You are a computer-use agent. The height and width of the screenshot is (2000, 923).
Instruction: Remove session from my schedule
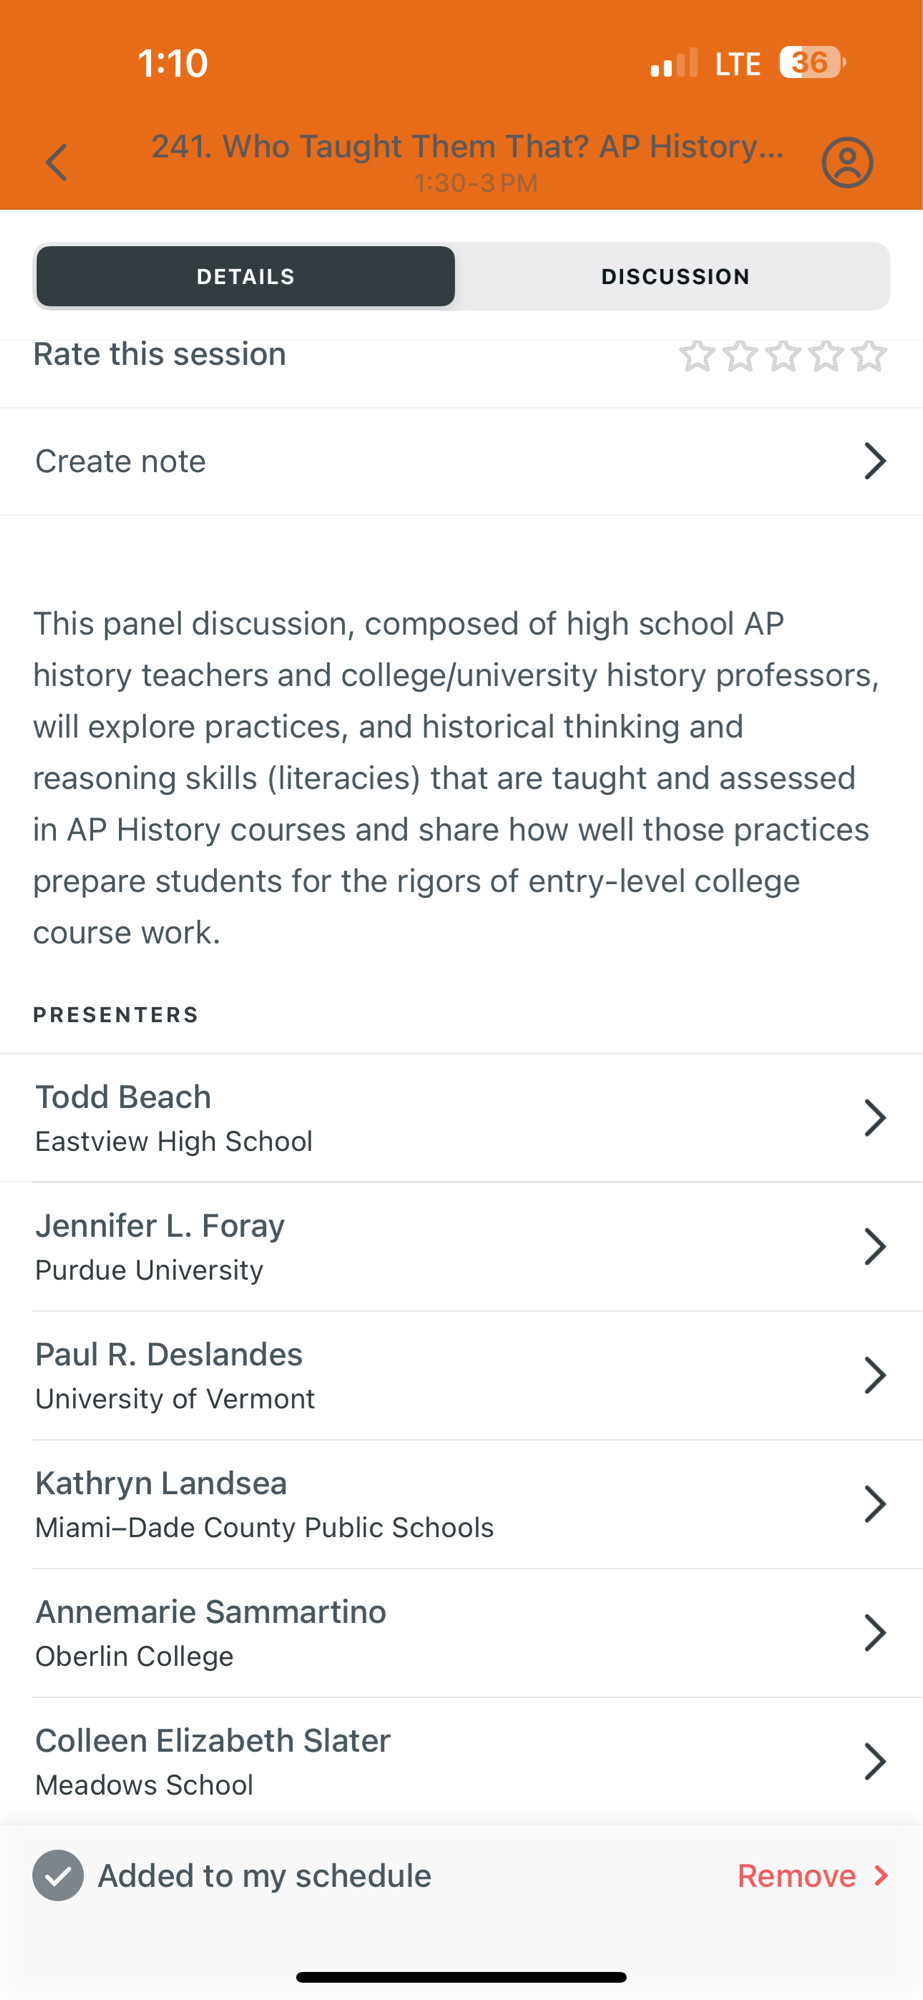click(x=813, y=1875)
